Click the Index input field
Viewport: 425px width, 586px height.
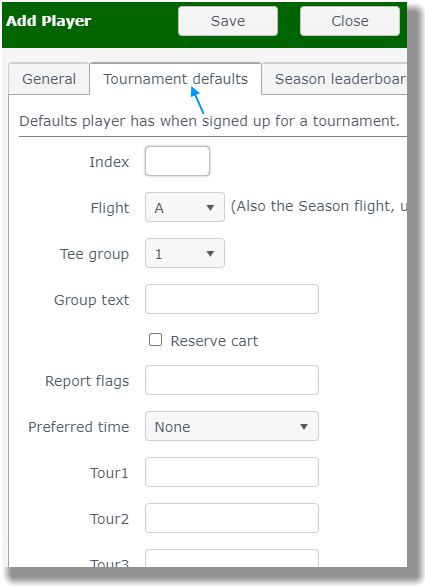(177, 161)
